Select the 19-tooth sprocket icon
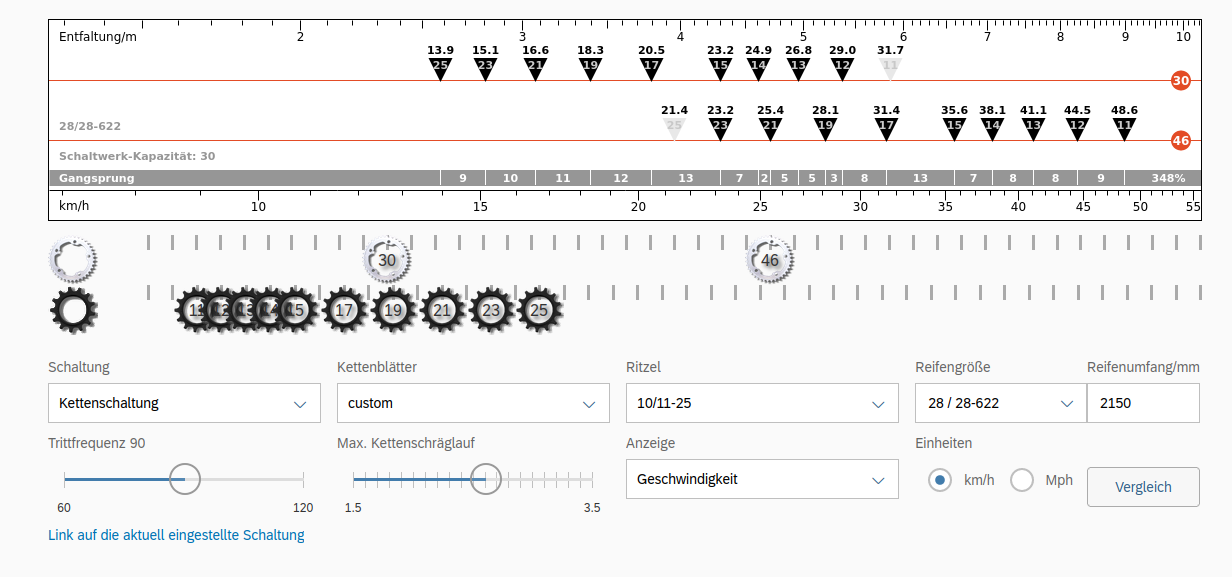 tap(394, 311)
